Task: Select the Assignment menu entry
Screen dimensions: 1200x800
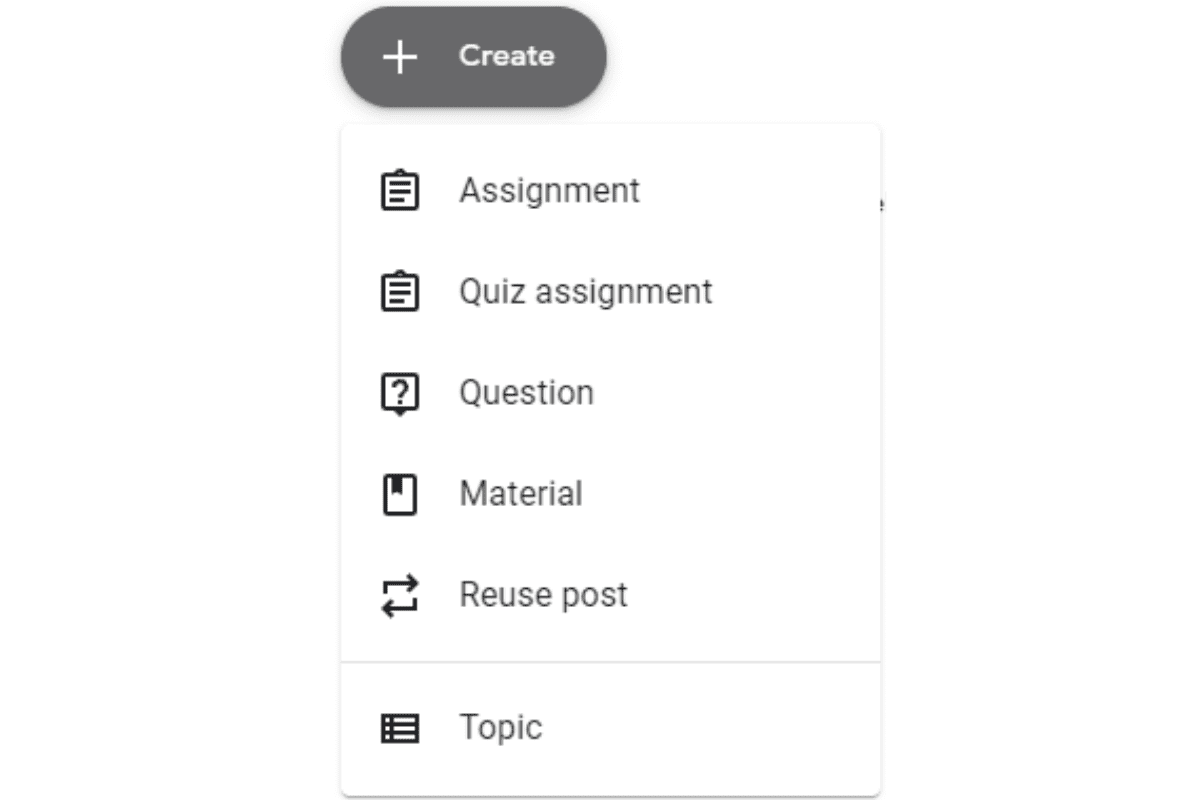Action: coord(549,190)
